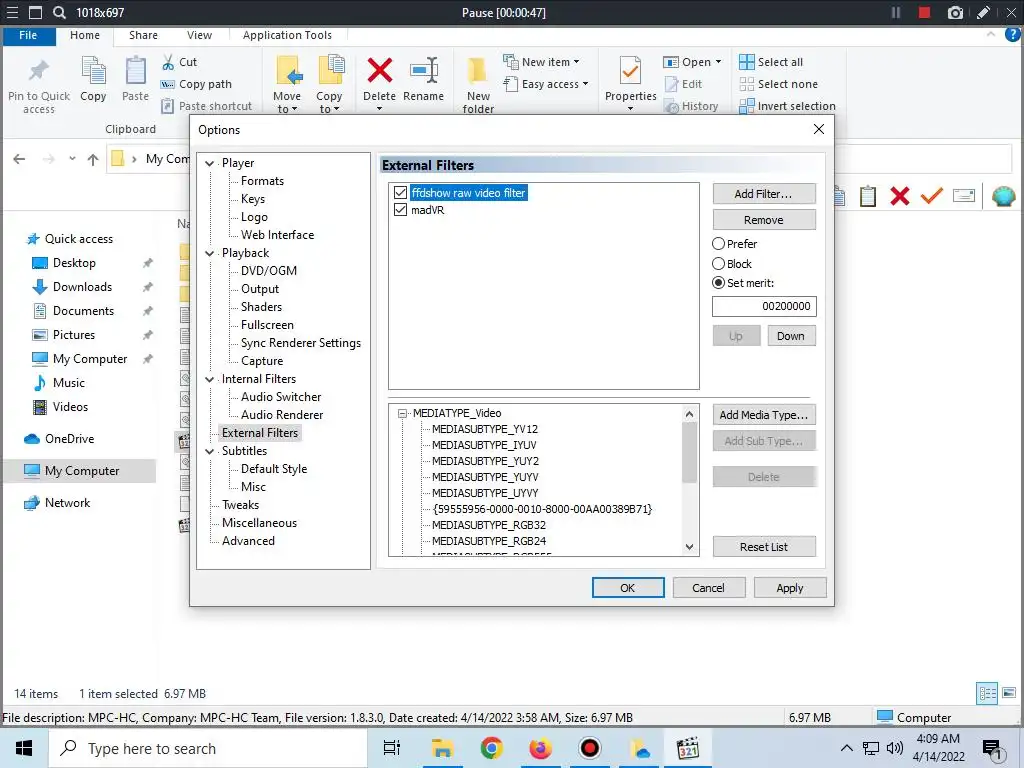Open the New item dropdown
1024x768 pixels.
click(541, 62)
